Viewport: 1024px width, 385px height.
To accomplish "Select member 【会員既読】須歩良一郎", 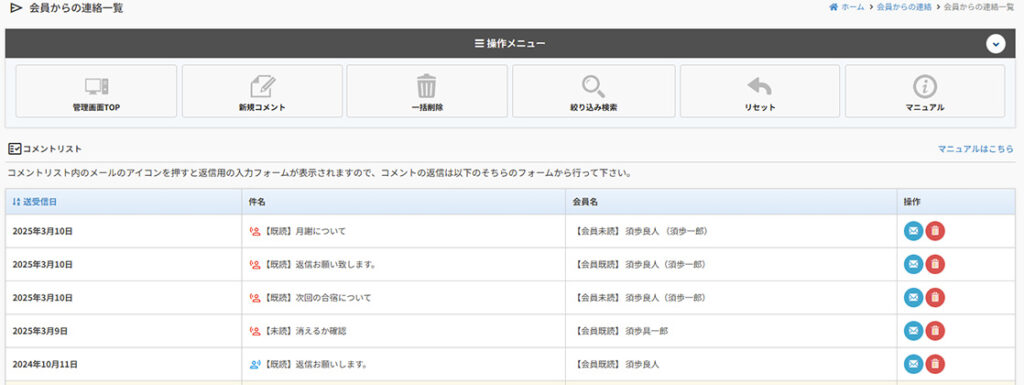I will 622,331.
